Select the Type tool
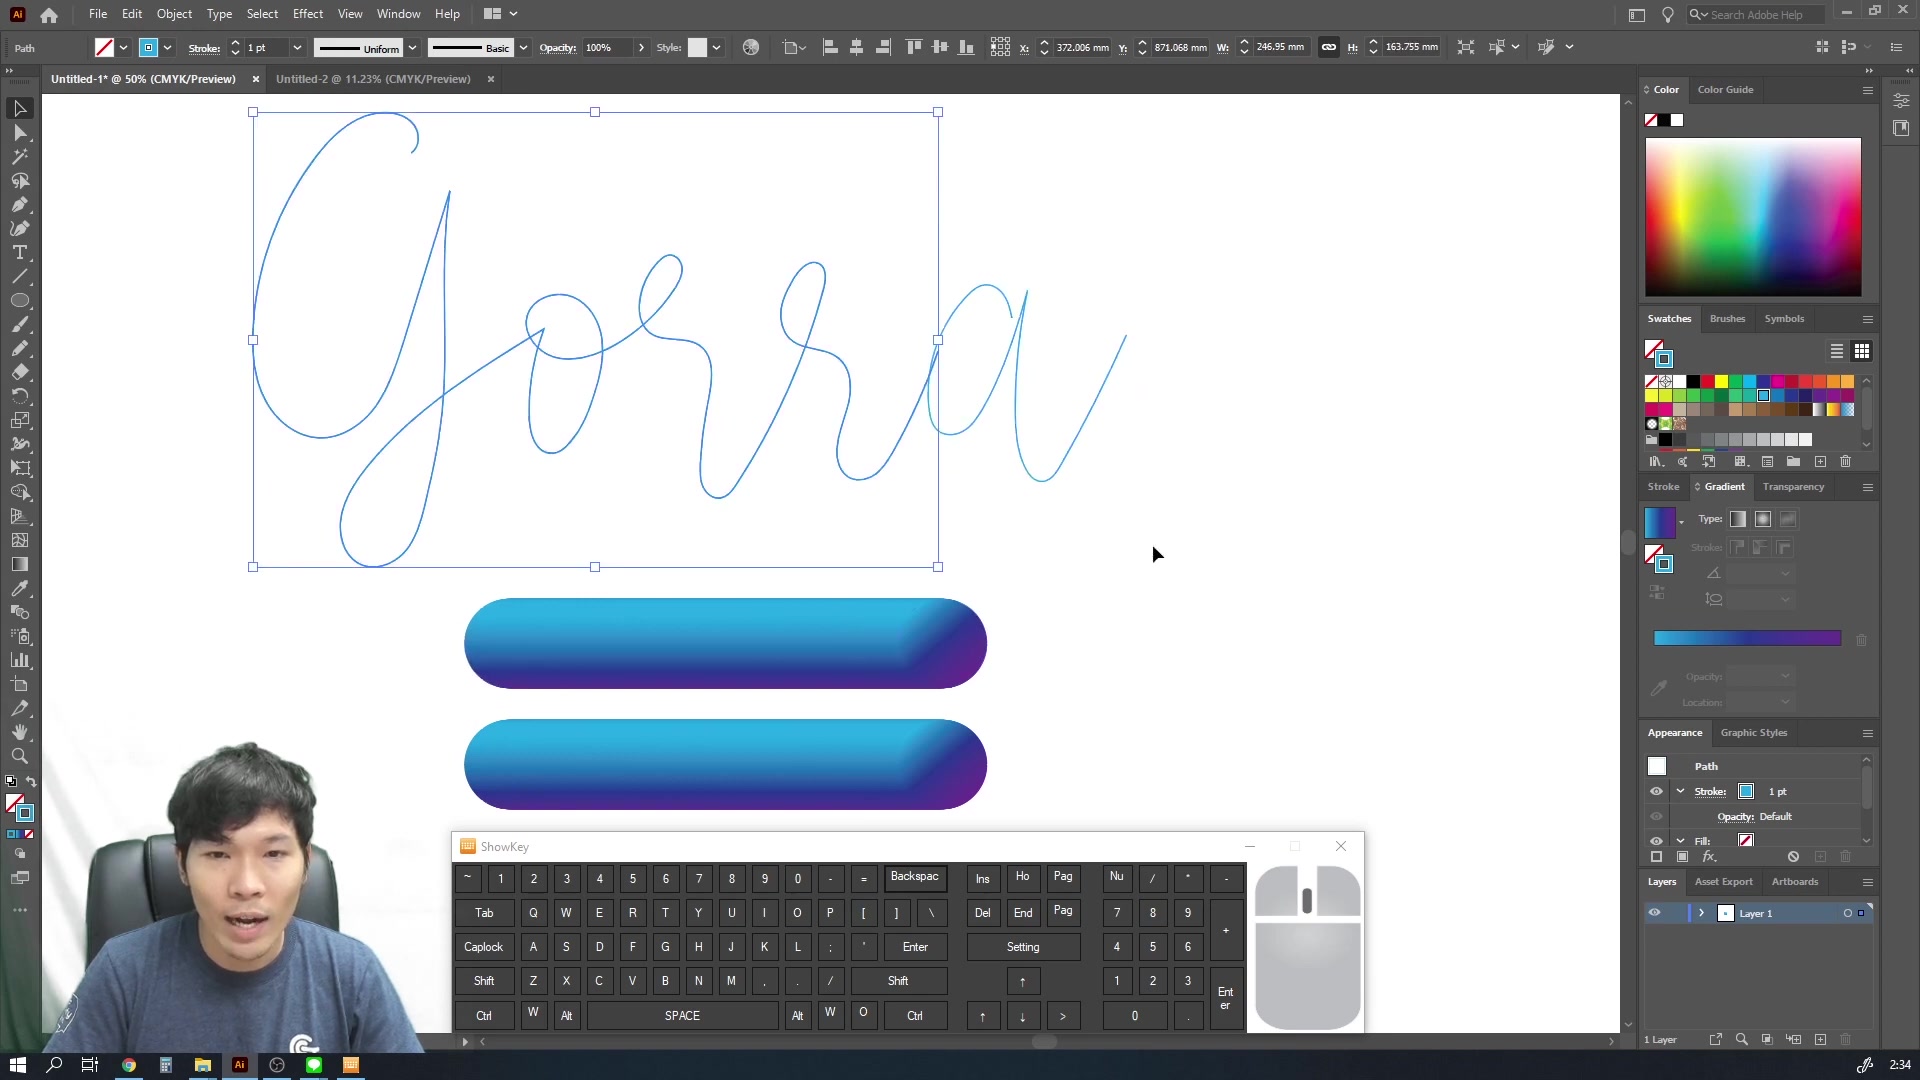 [x=20, y=252]
